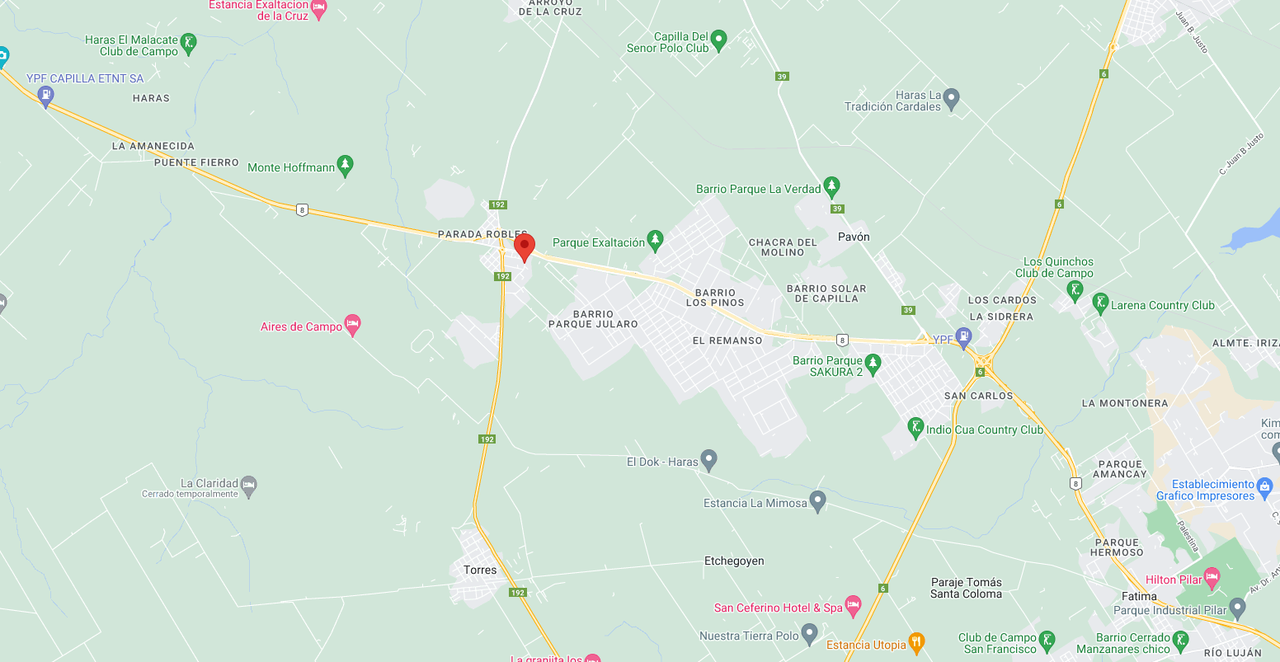Screen dimensions: 1280x662
Task: Open Barrio Parque SAKURA 2 icon
Action: click(x=872, y=364)
